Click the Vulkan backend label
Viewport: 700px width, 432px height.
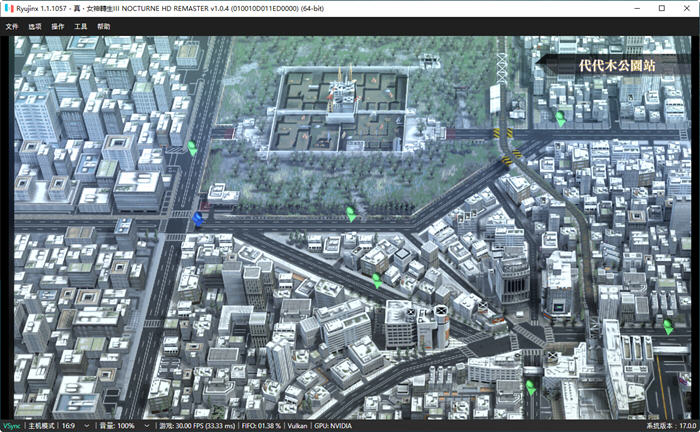[297, 426]
